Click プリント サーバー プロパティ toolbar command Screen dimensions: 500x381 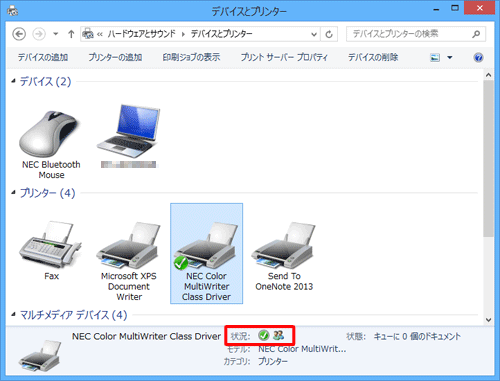point(284,57)
